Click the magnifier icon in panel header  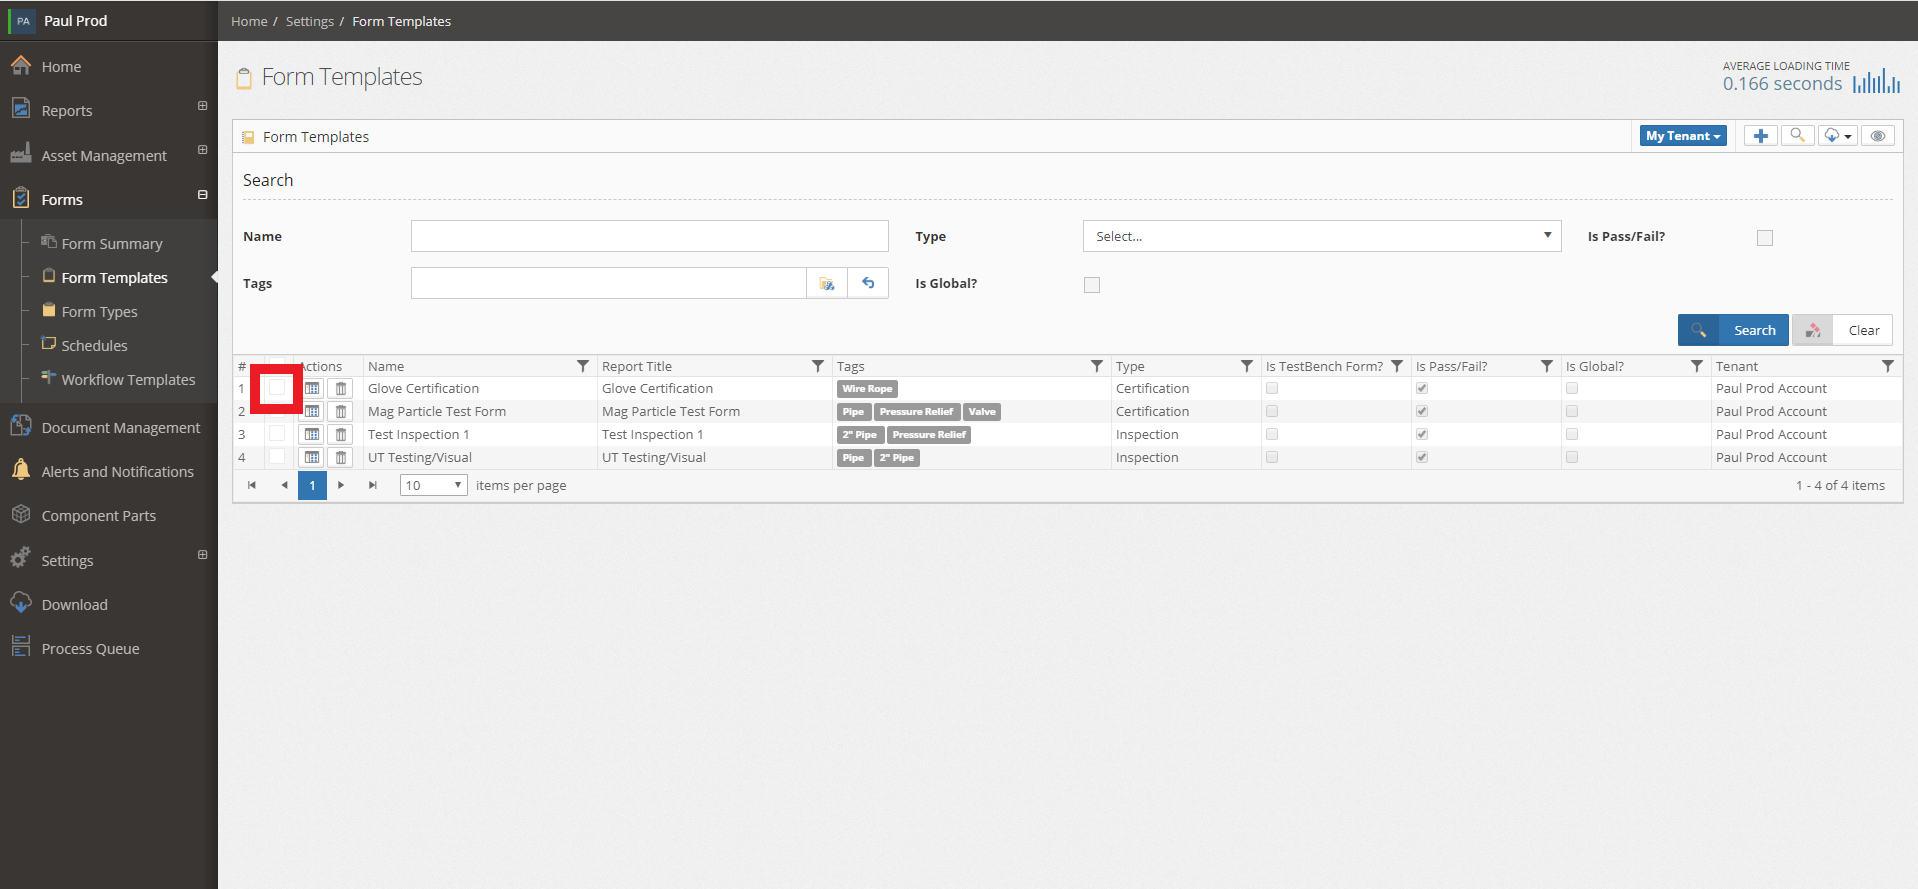(x=1797, y=136)
